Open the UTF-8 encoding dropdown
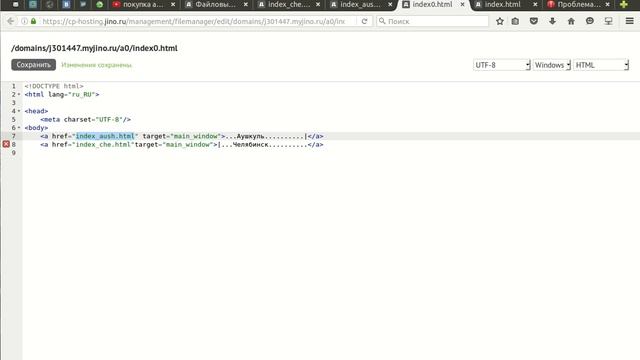Image resolution: width=640 pixels, height=360 pixels. (x=502, y=65)
